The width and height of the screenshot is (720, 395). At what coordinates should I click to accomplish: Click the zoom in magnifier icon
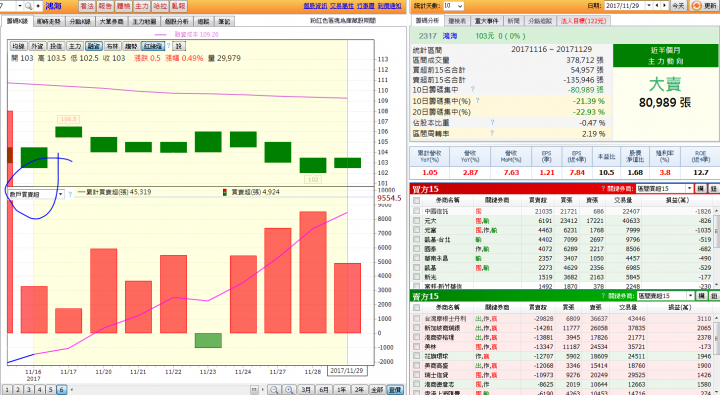point(289,389)
